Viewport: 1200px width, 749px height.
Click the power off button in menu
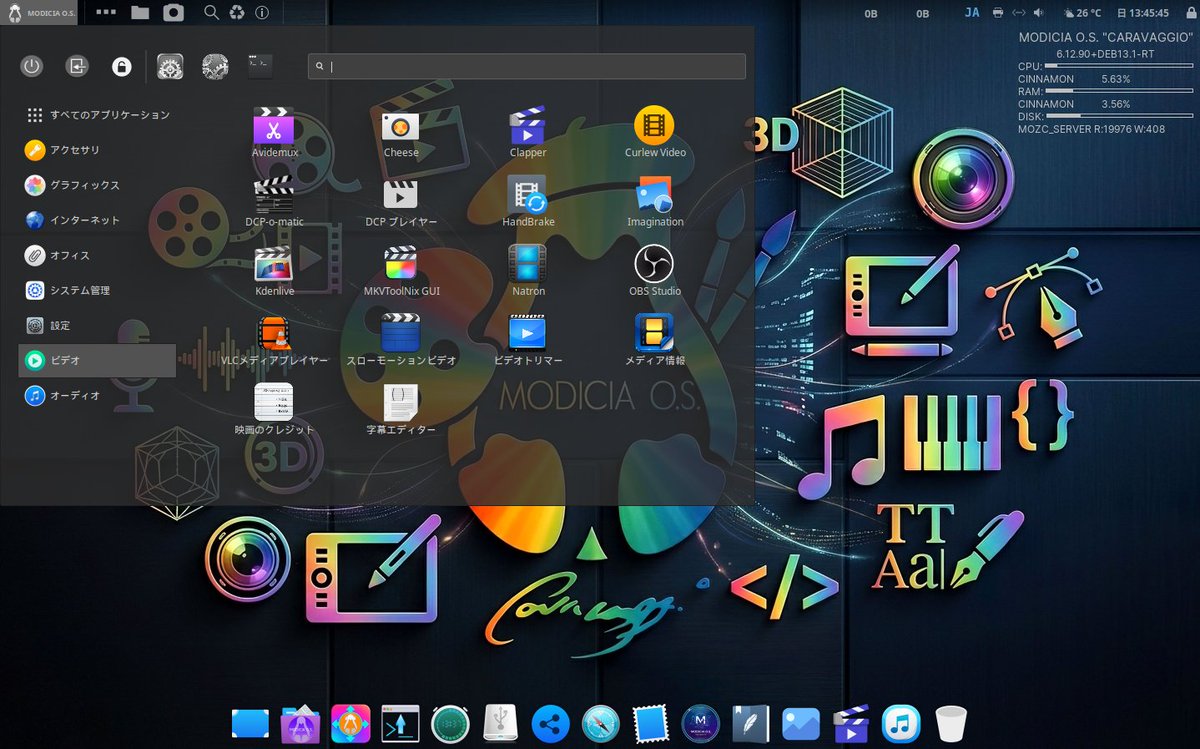point(32,67)
